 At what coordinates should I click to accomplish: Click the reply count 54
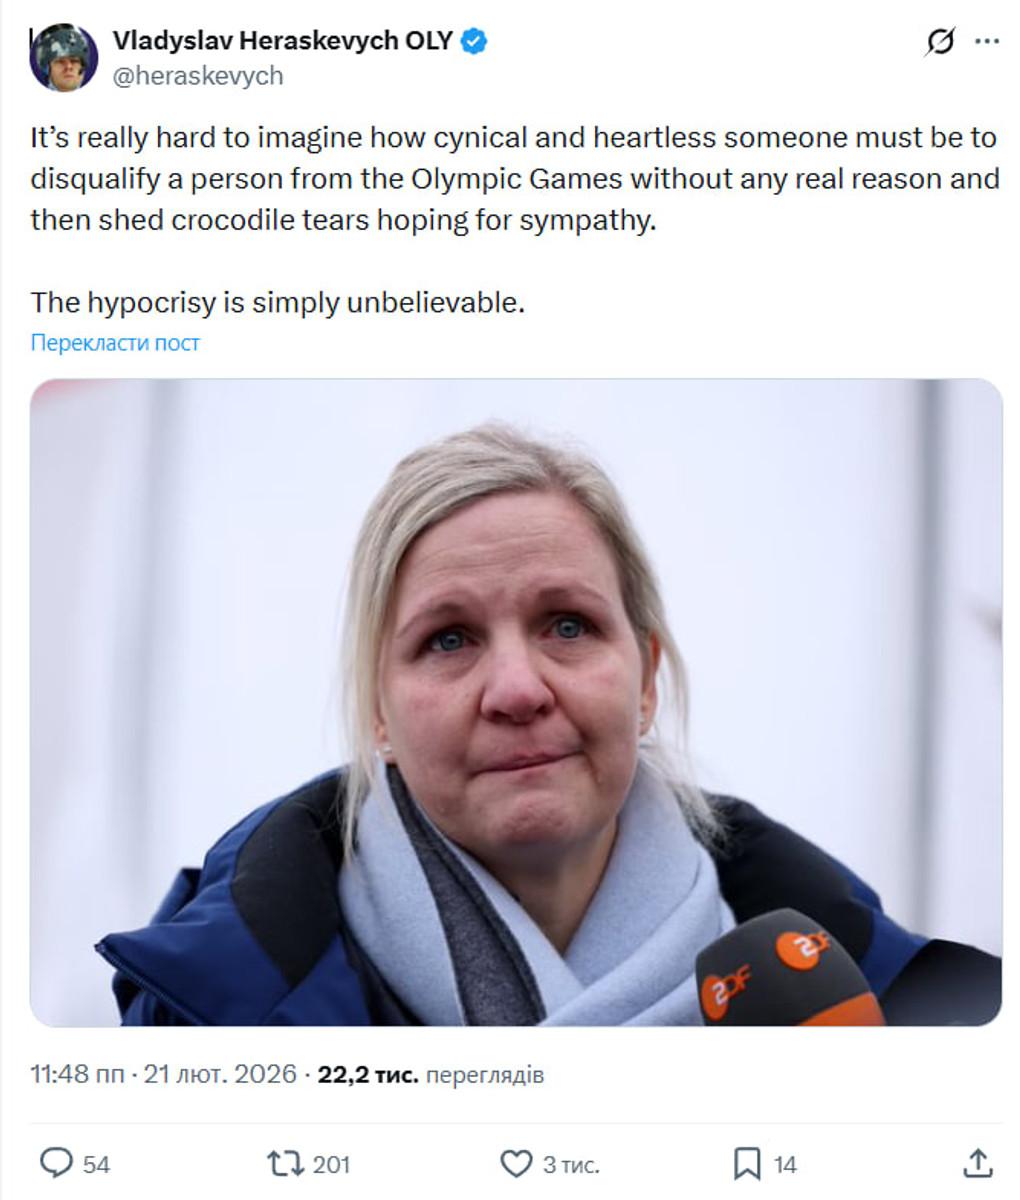(x=96, y=1165)
